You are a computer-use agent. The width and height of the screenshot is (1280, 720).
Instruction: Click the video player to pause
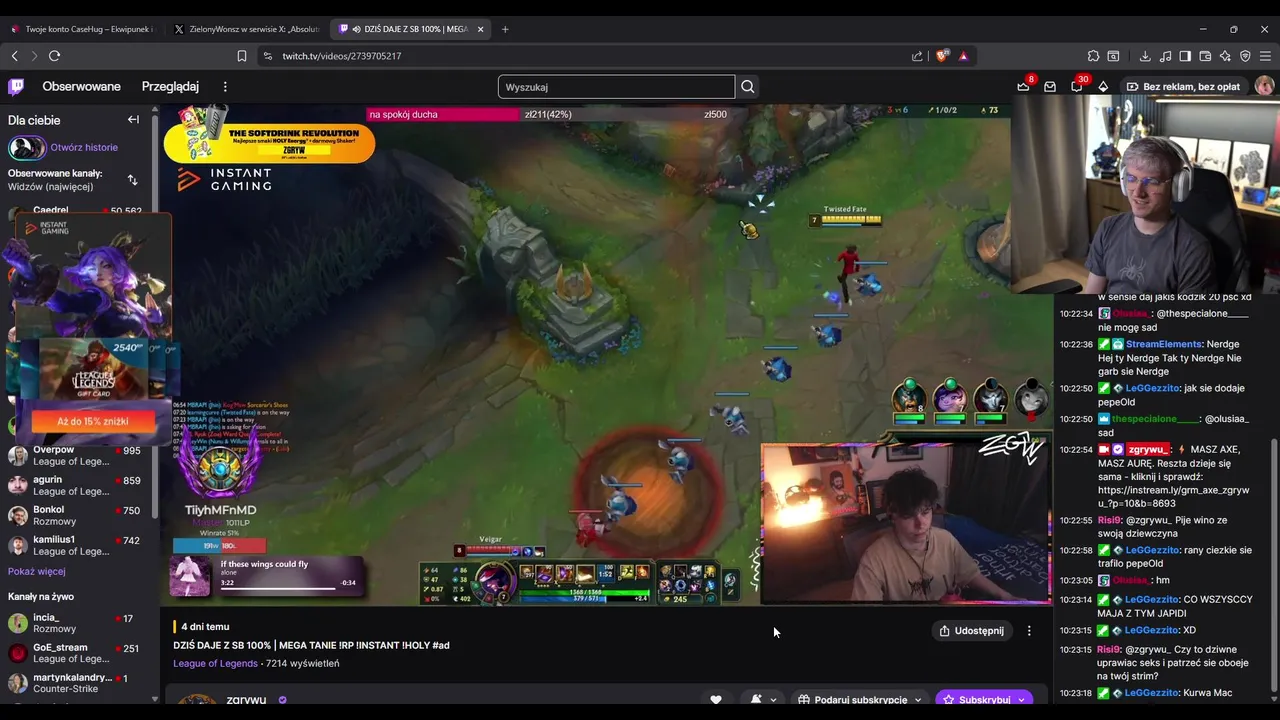point(607,355)
